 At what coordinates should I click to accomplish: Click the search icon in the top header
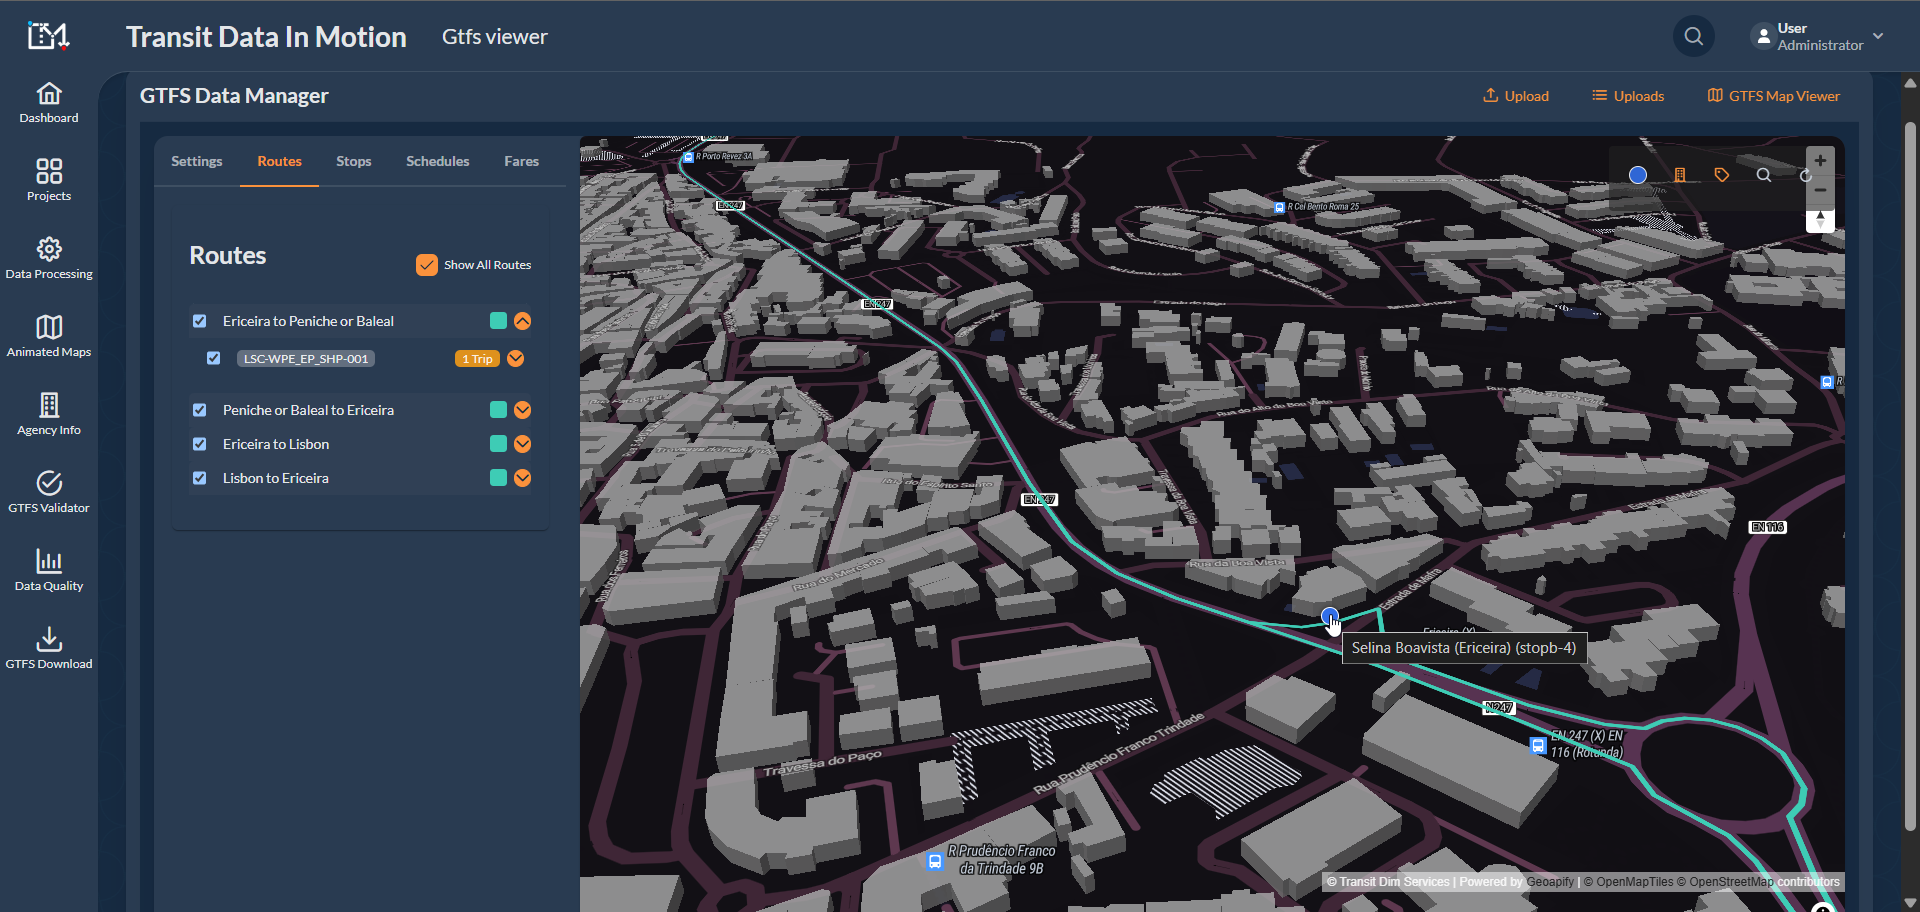pos(1693,37)
